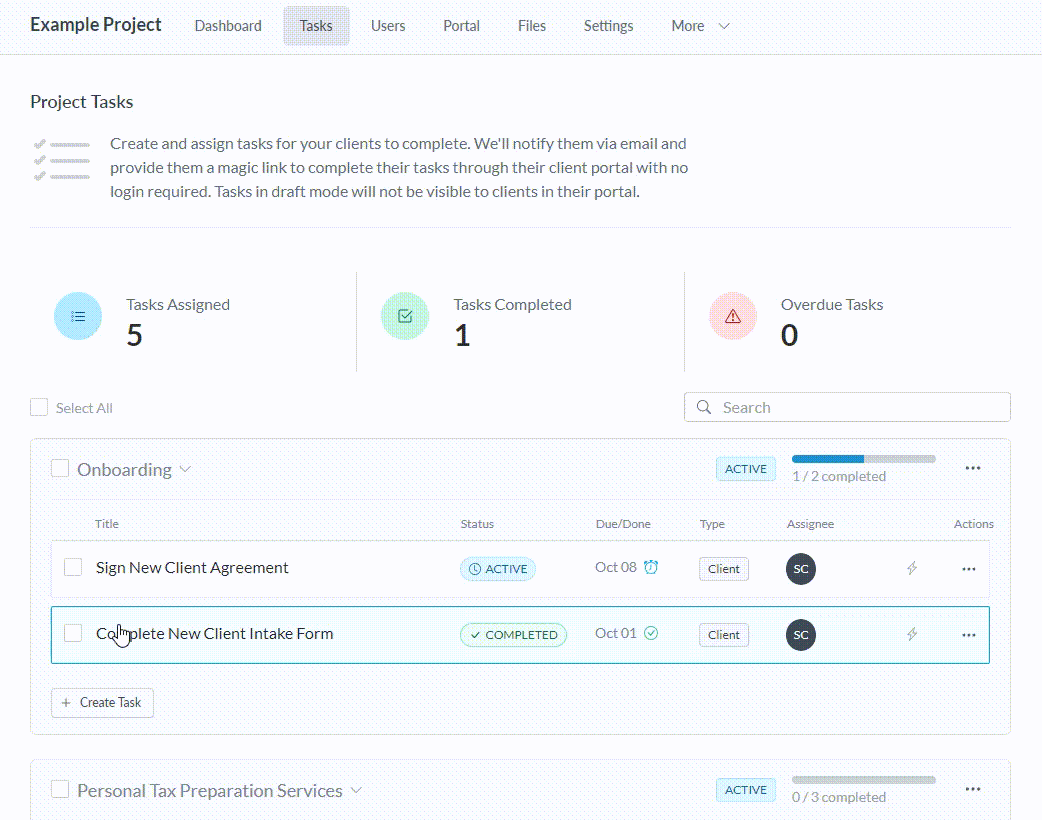
Task: Open the Onboarding group three-dot menu
Action: click(x=972, y=468)
